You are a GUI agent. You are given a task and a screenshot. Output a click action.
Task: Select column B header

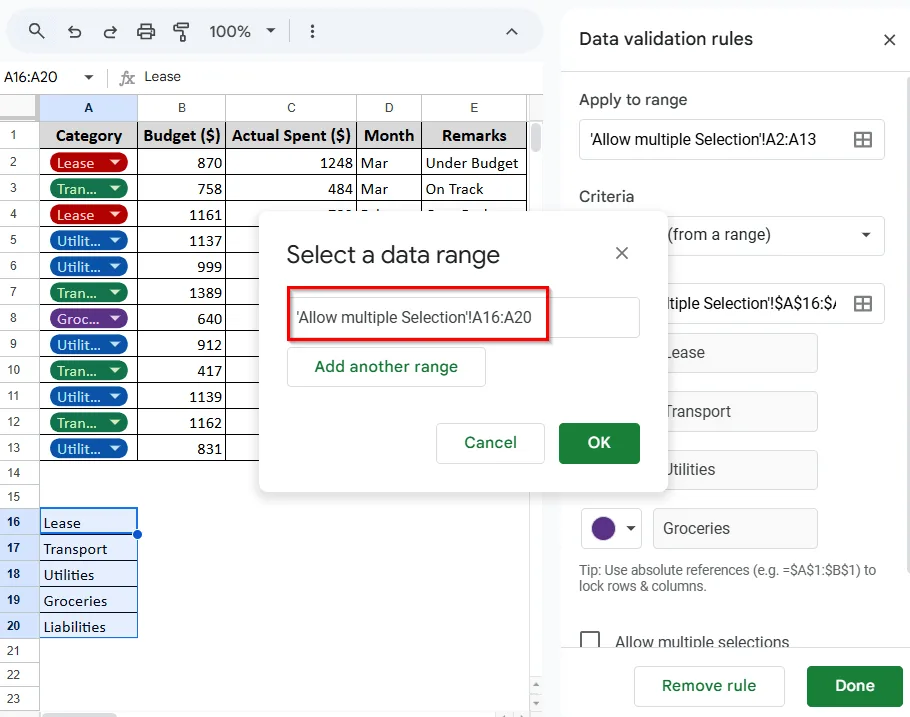(182, 108)
